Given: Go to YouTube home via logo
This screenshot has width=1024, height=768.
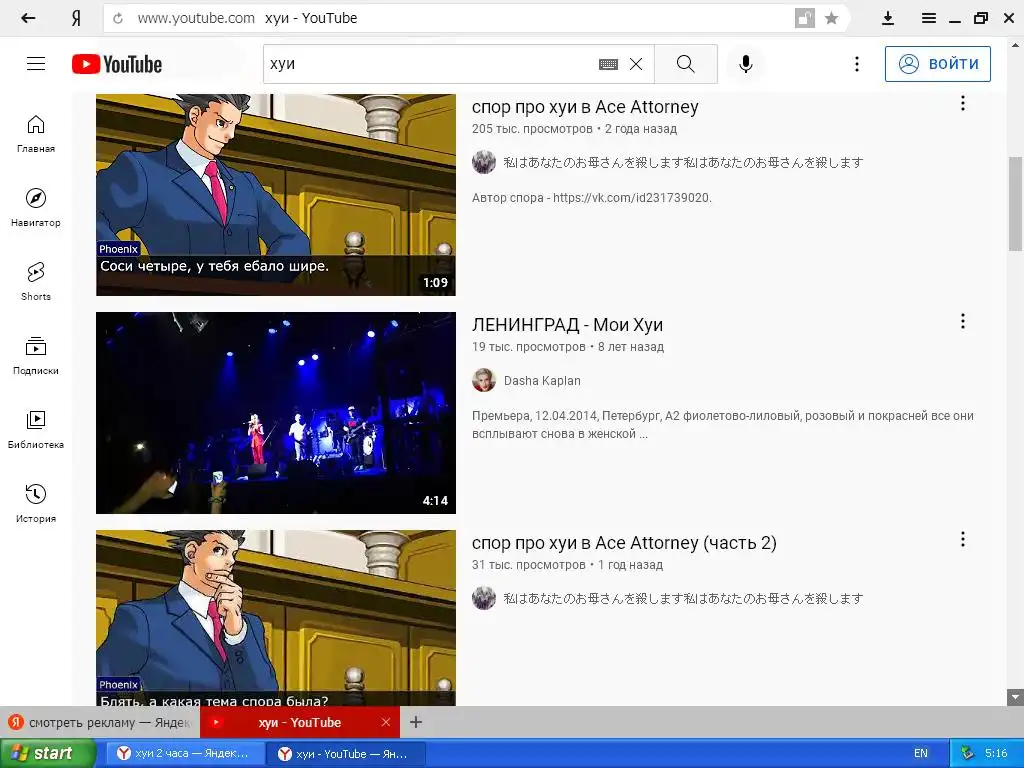Looking at the screenshot, I should tap(117, 64).
